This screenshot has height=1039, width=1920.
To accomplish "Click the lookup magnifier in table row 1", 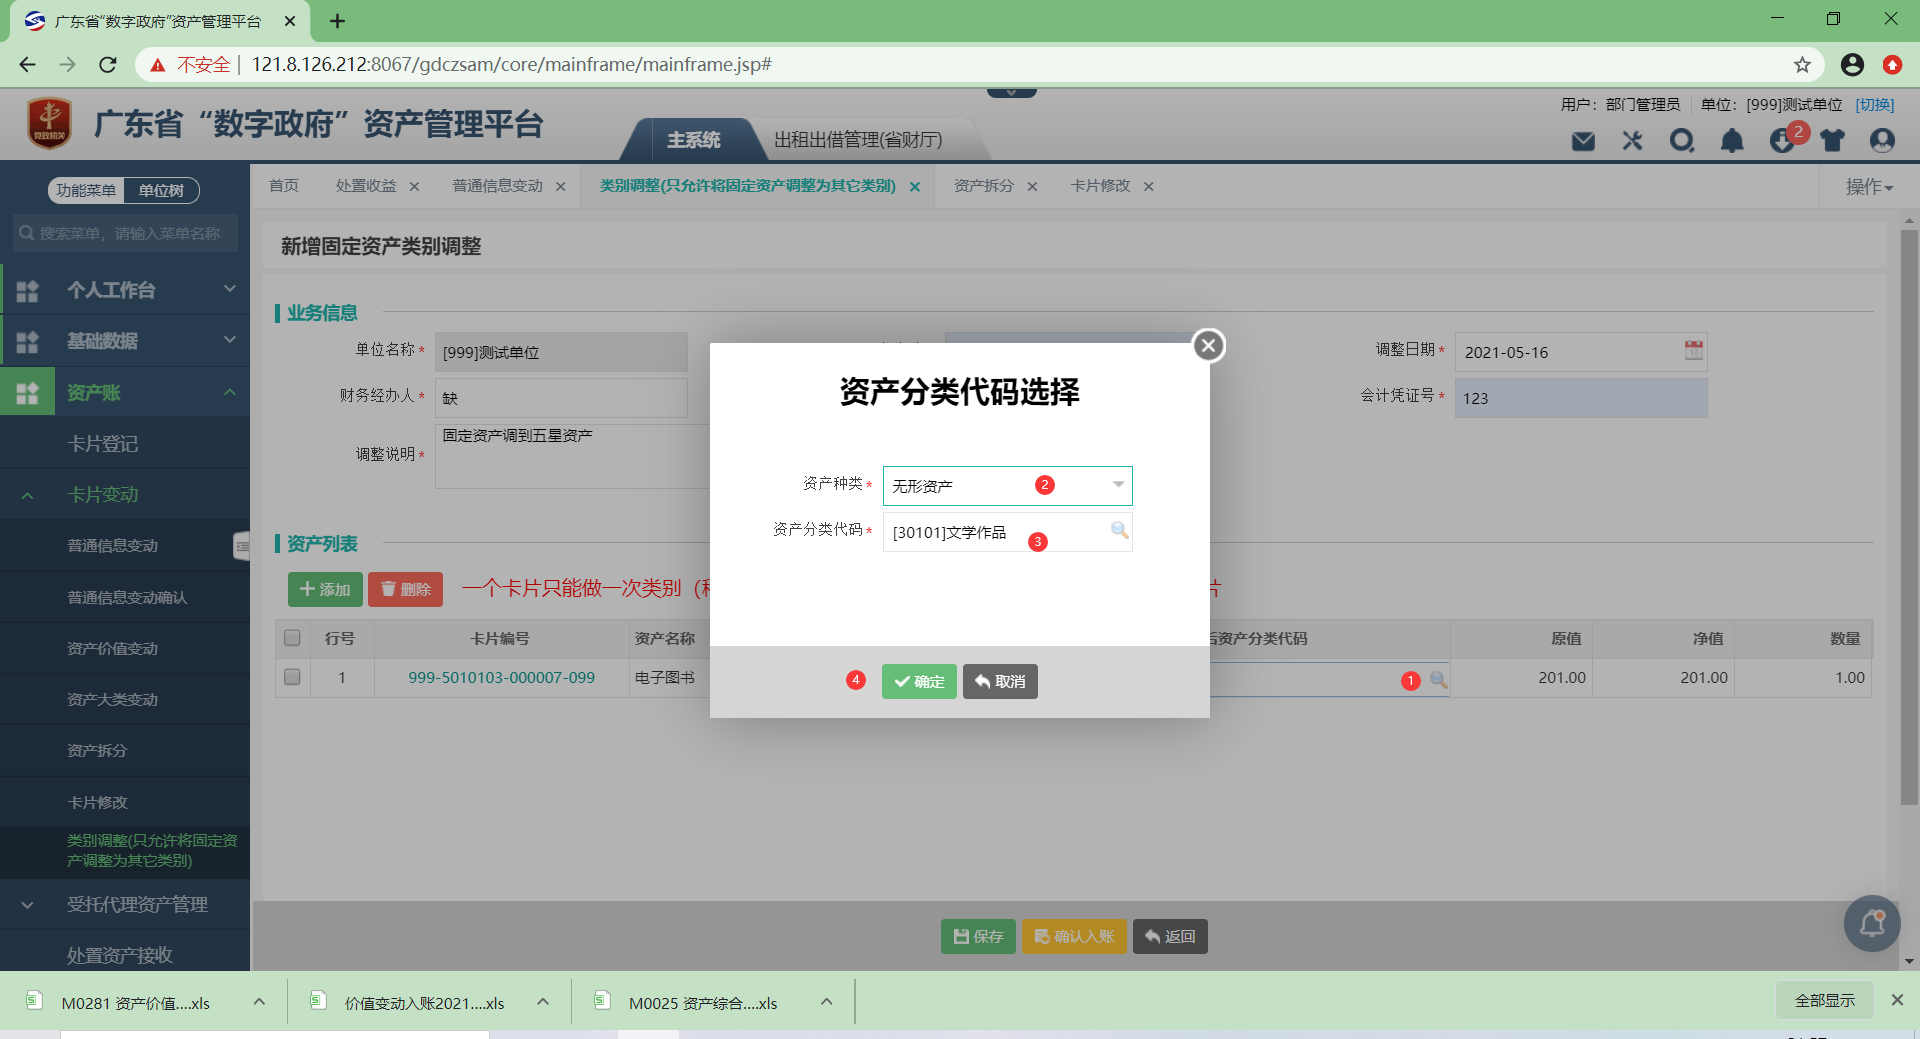I will (1438, 679).
